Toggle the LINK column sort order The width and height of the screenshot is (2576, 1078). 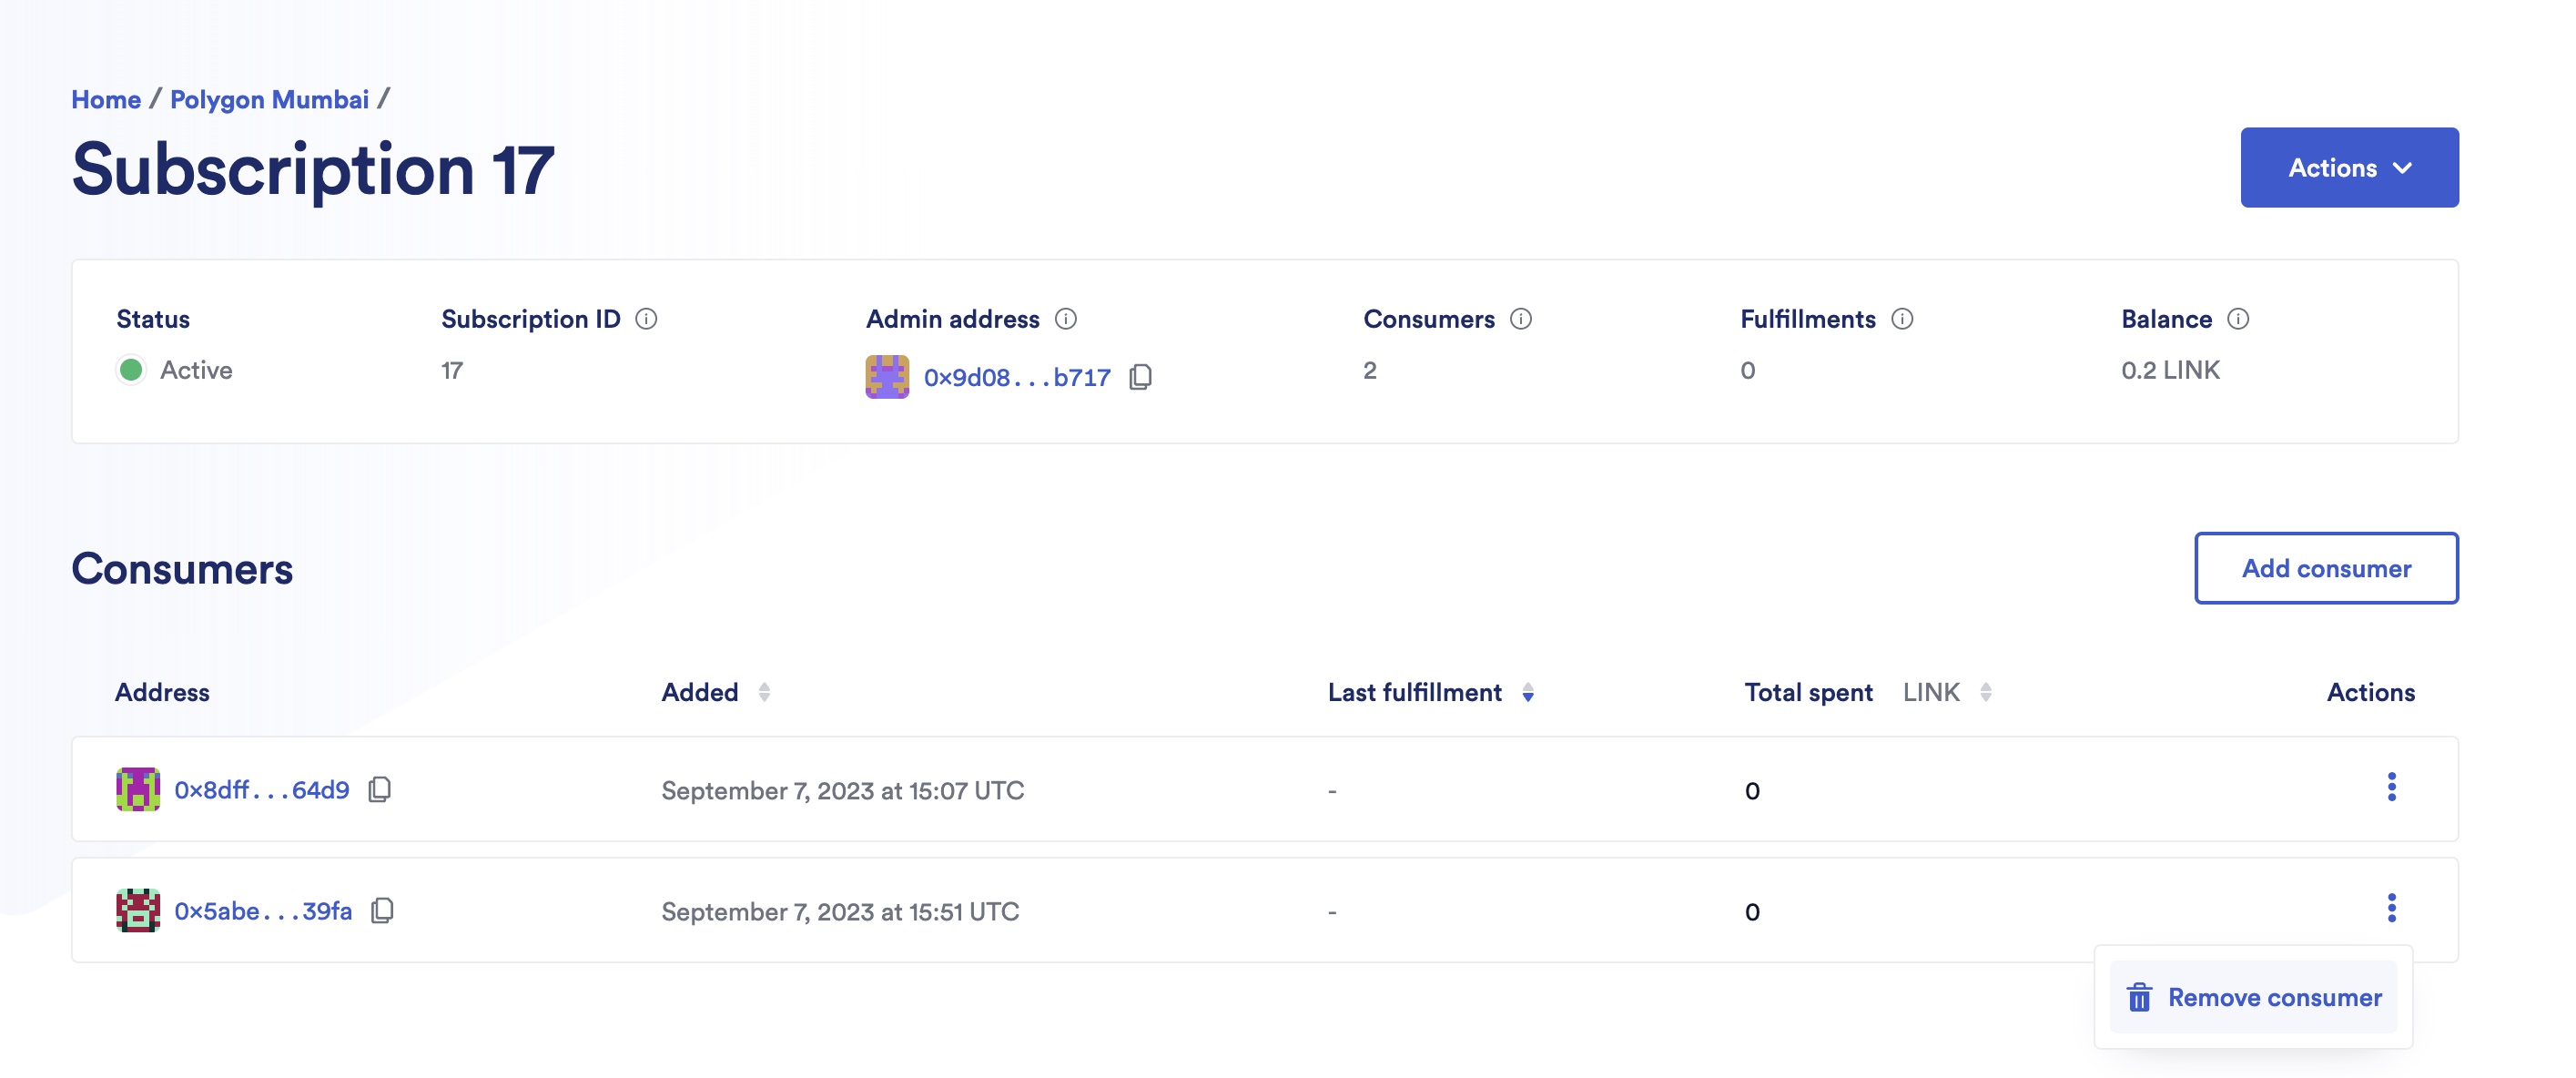[1985, 692]
